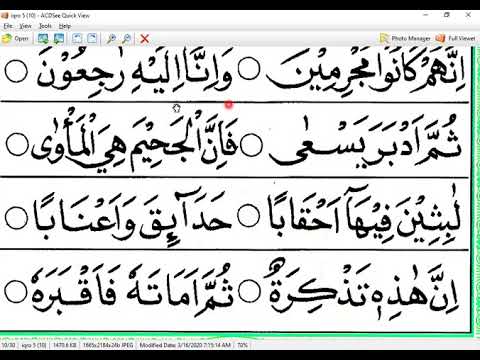
Task: Click the '1665x2184x24b JPEG' dimensions entry
Action: (108, 345)
